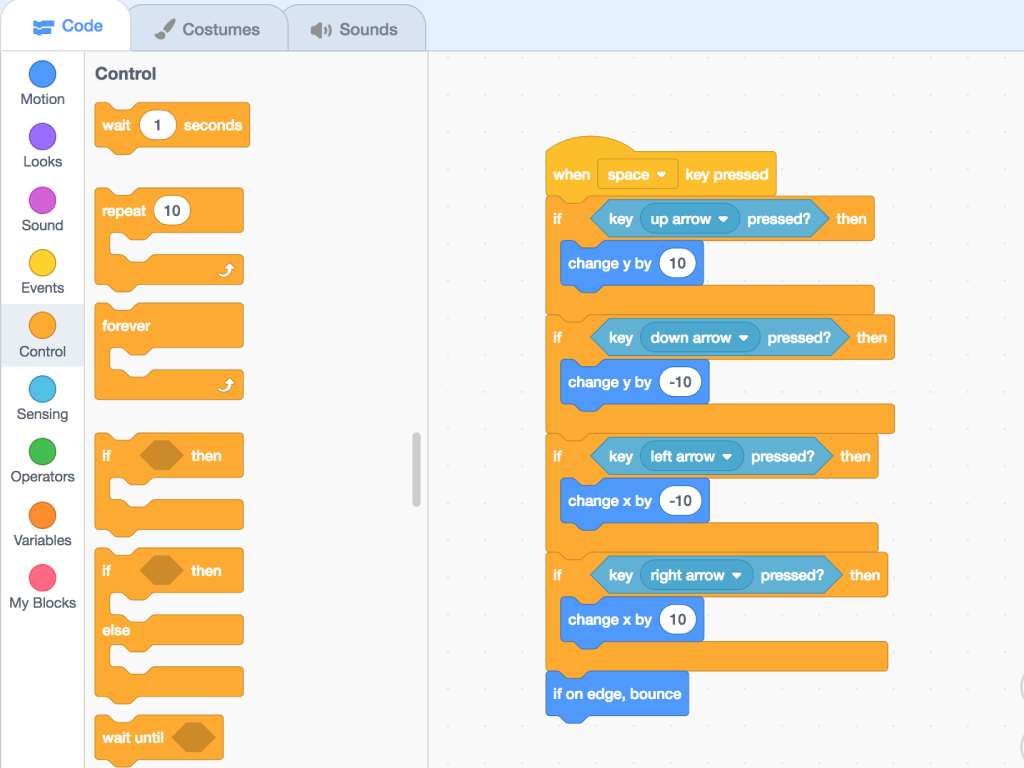Select the Control category circle
Screen dimensions: 1024x768
point(42,326)
